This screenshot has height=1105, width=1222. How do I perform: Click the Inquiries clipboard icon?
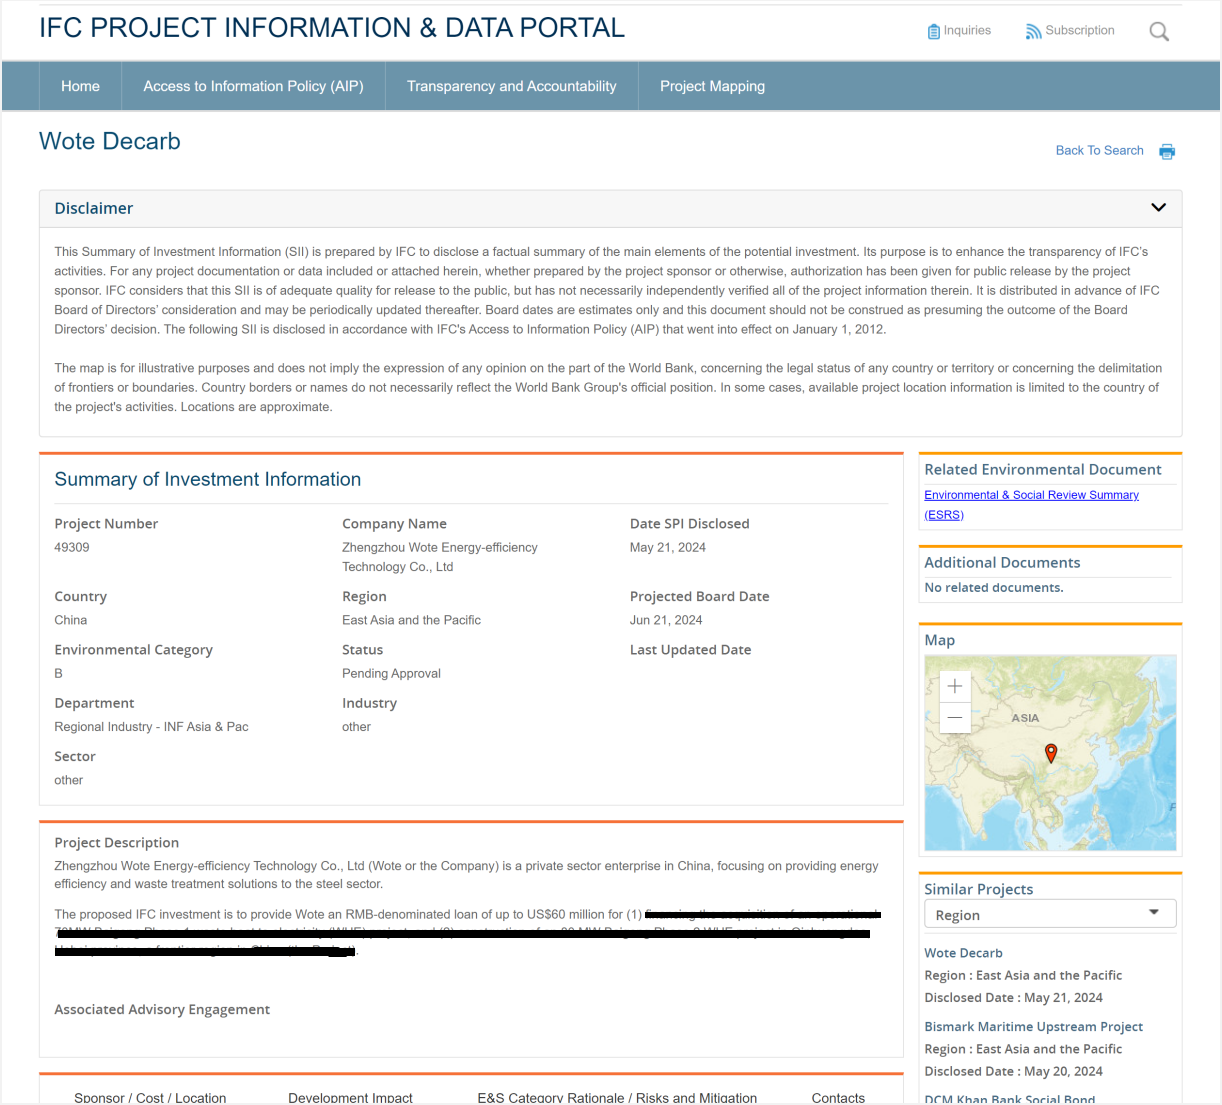tap(933, 31)
